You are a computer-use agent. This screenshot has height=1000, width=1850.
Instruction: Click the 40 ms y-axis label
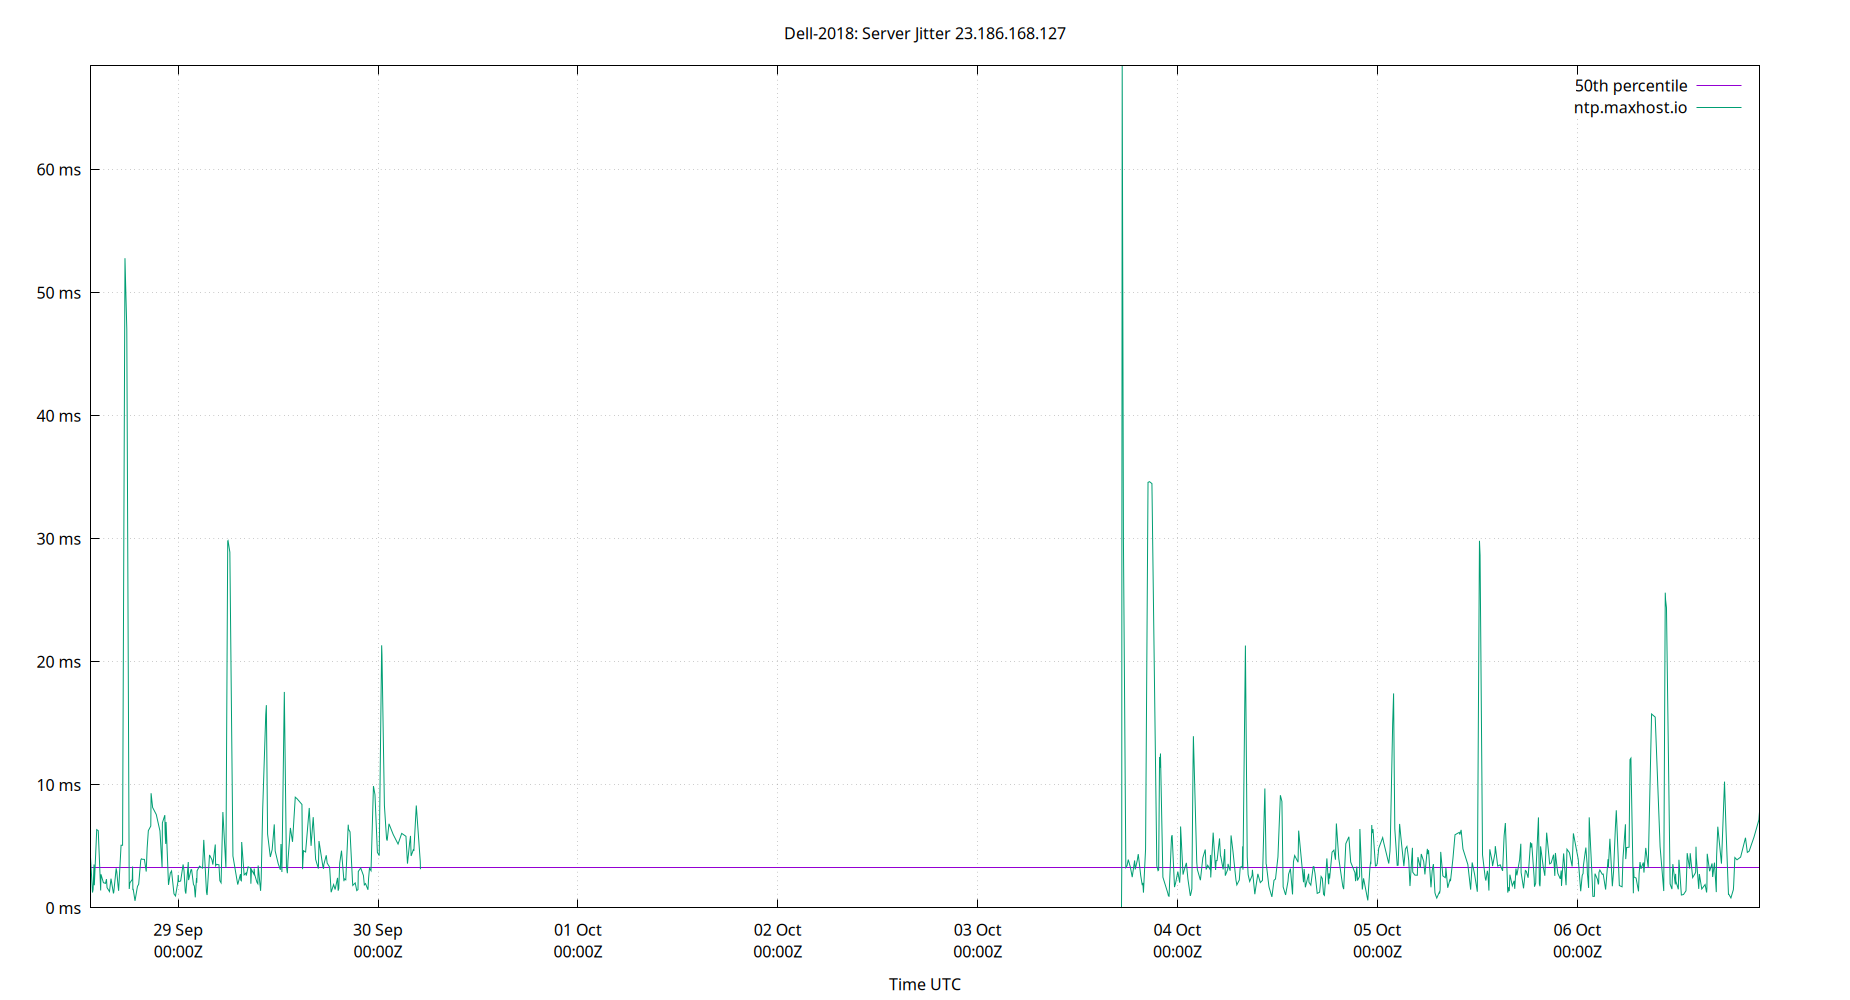click(59, 416)
